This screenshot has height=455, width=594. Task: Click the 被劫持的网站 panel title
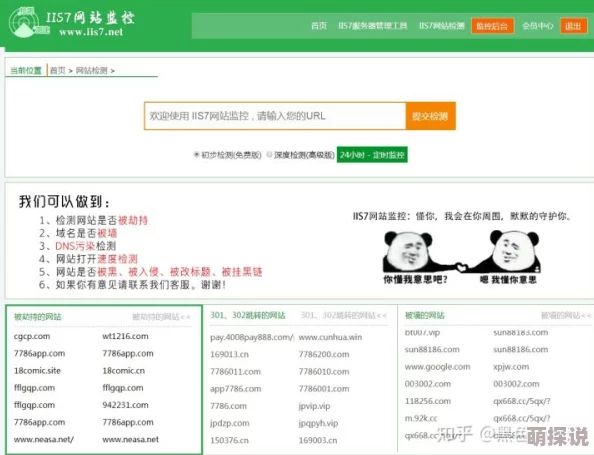38,317
